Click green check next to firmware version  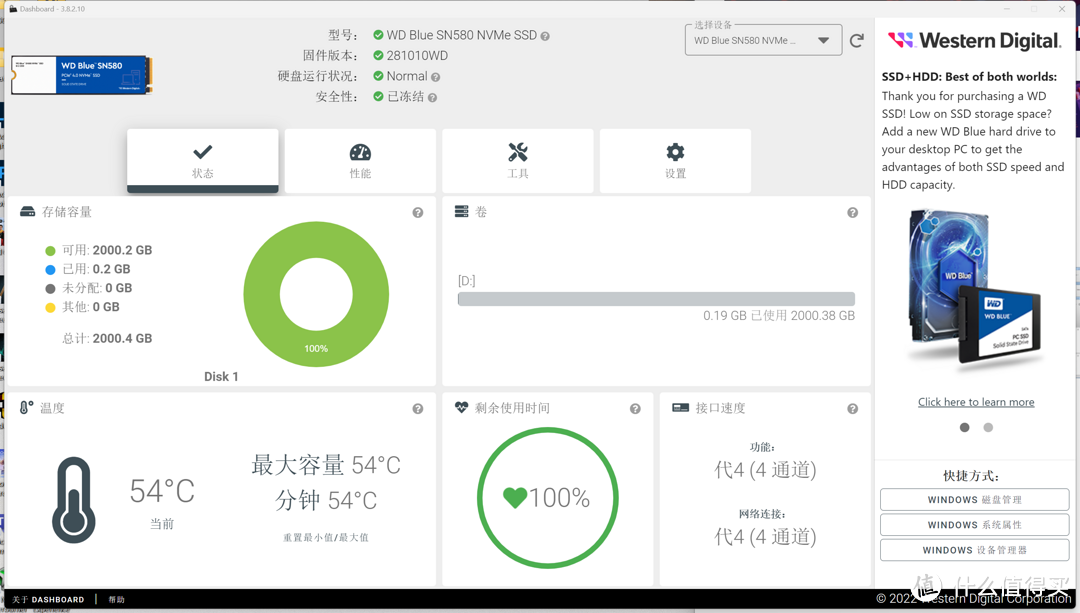pyautogui.click(x=378, y=55)
